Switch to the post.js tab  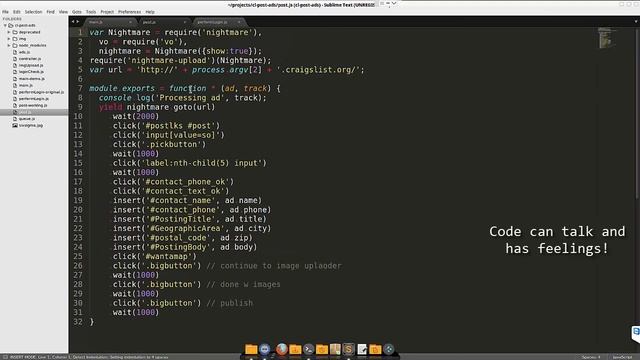163,22
